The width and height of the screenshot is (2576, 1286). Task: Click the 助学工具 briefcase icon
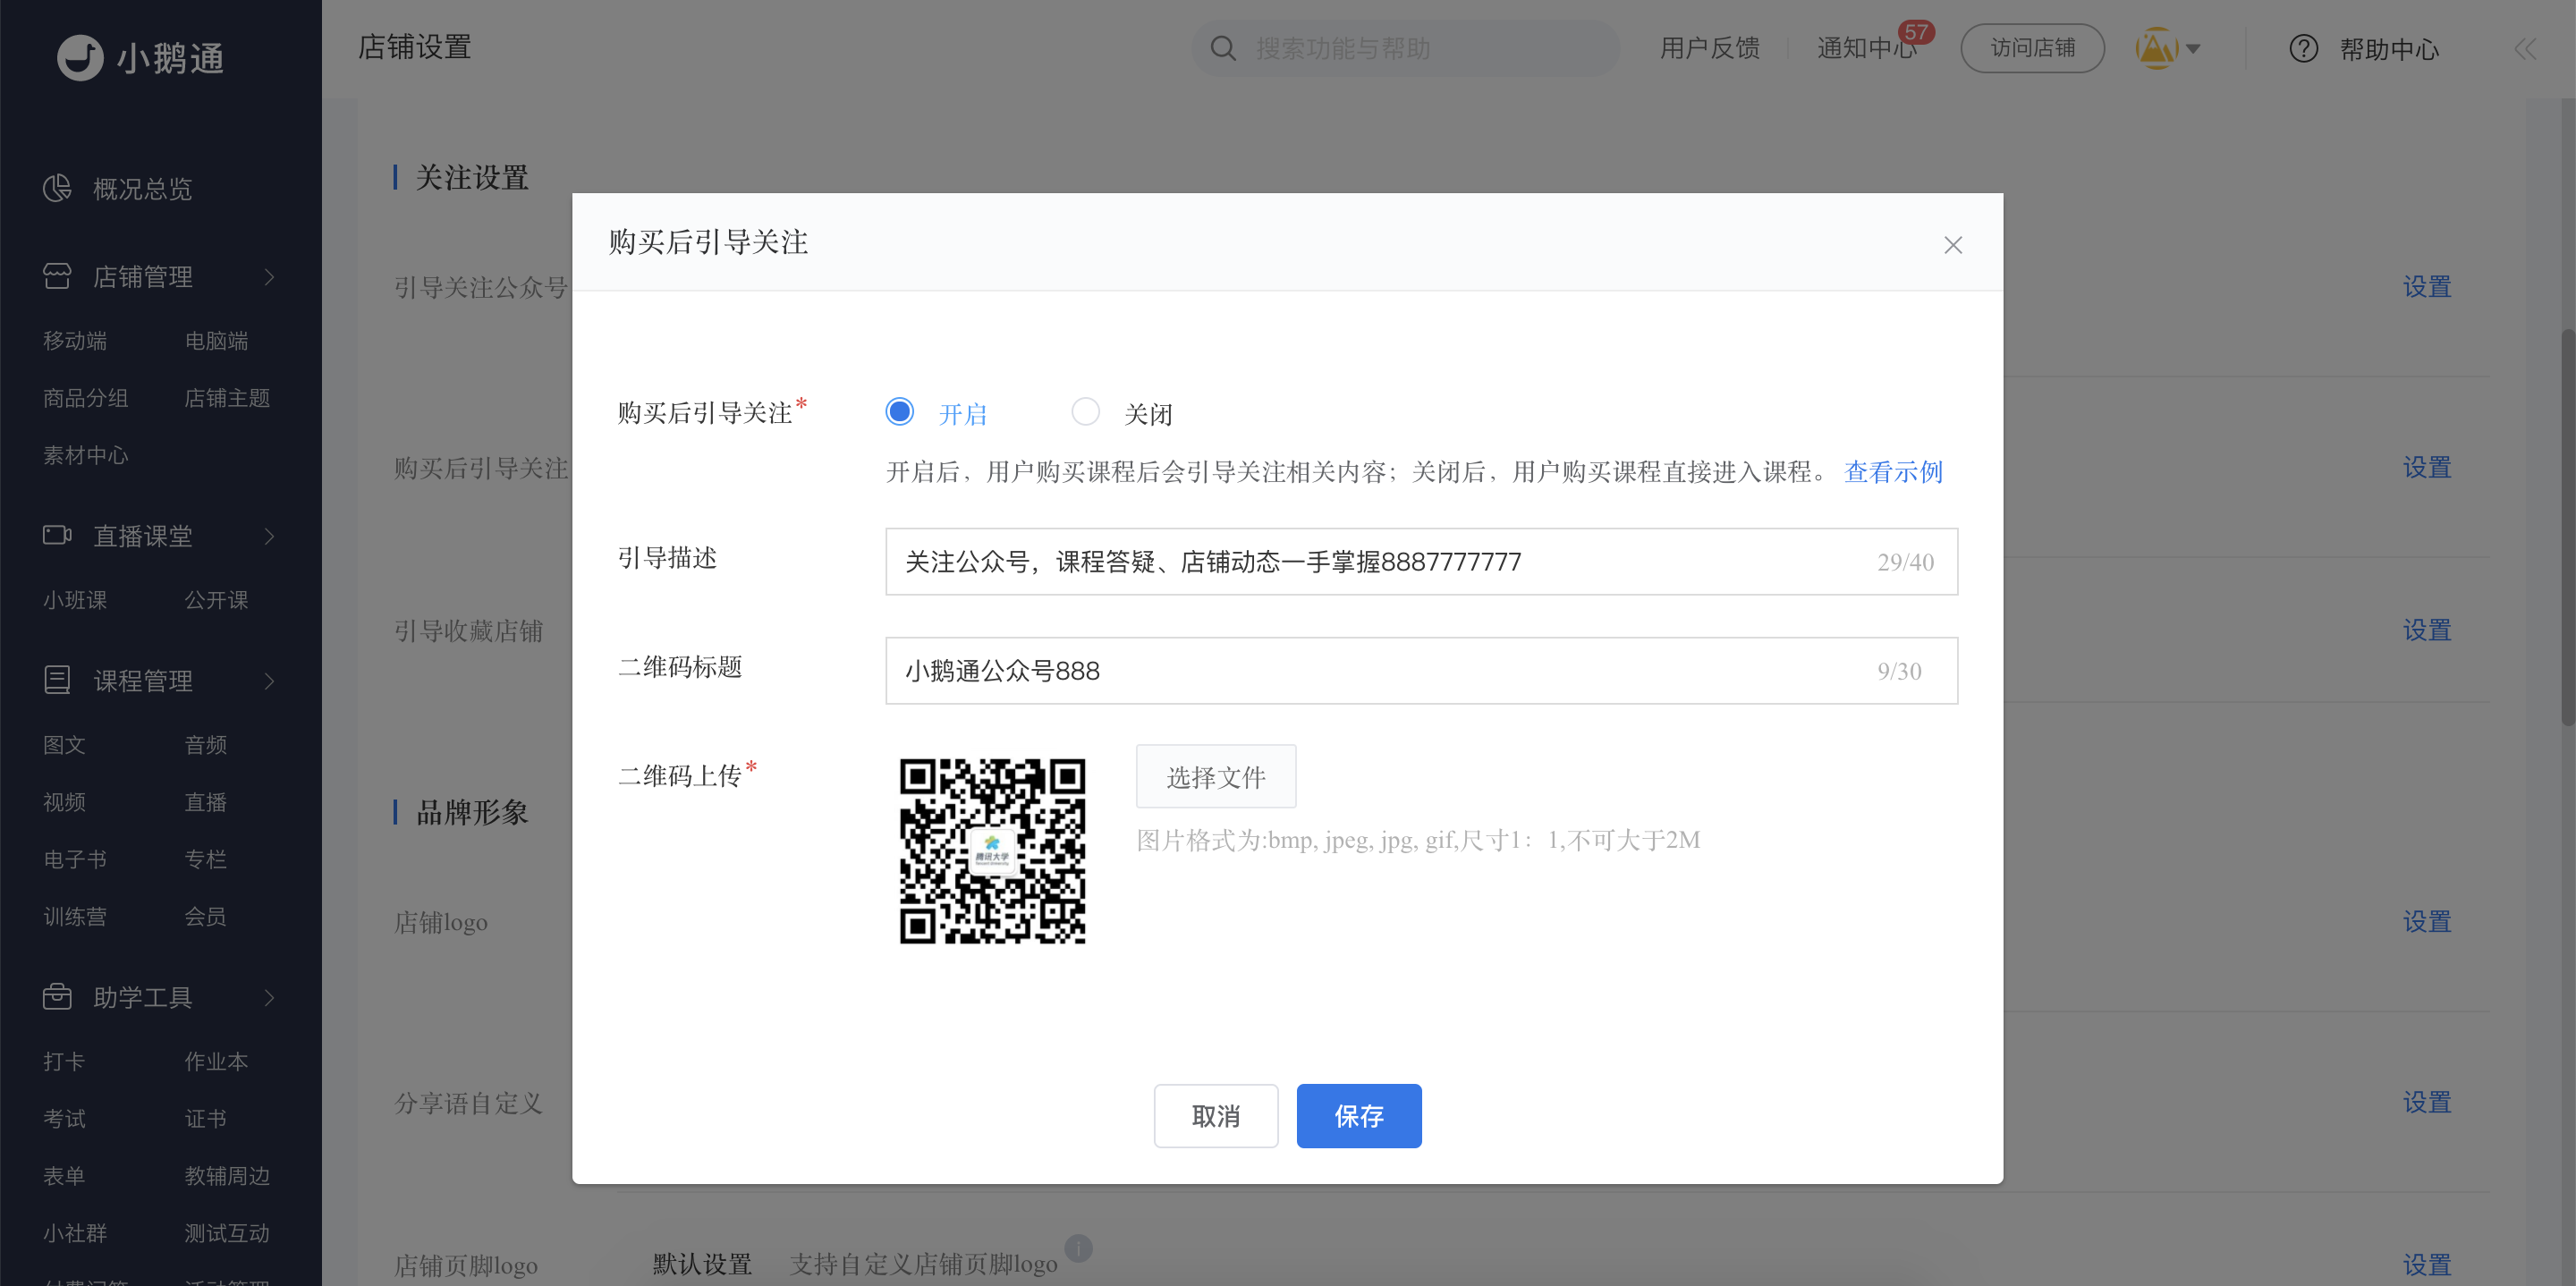click(57, 996)
